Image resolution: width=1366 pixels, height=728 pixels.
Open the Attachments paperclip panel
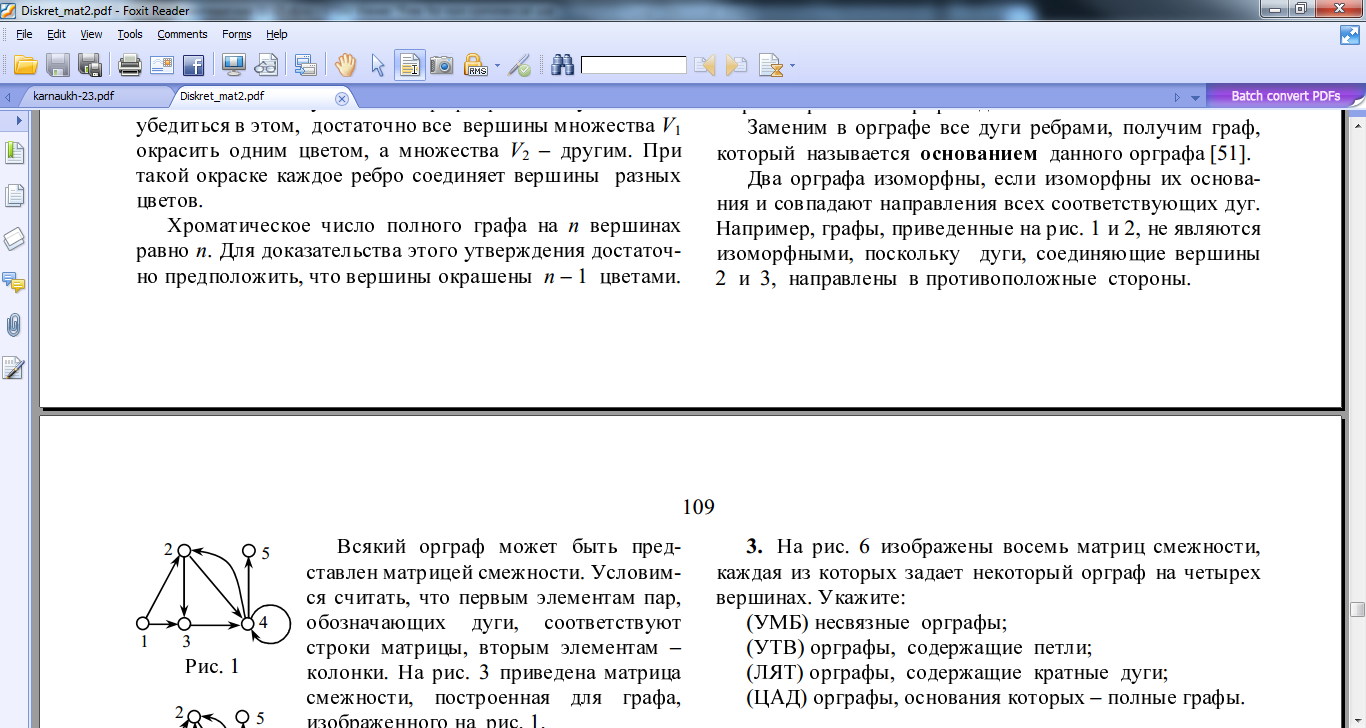[x=15, y=325]
